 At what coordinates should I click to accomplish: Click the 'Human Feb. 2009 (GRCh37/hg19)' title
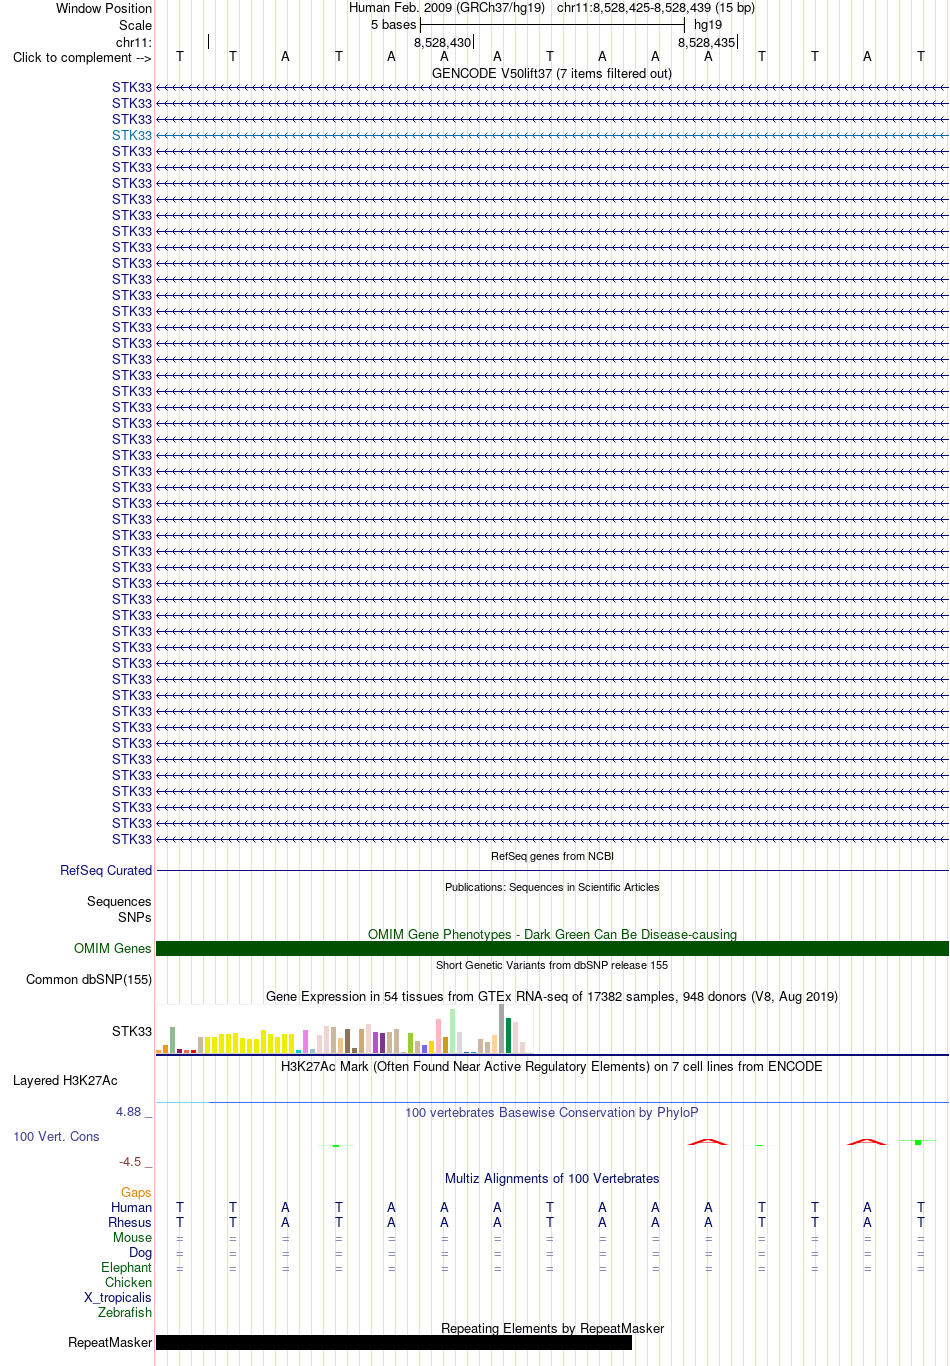[447, 7]
